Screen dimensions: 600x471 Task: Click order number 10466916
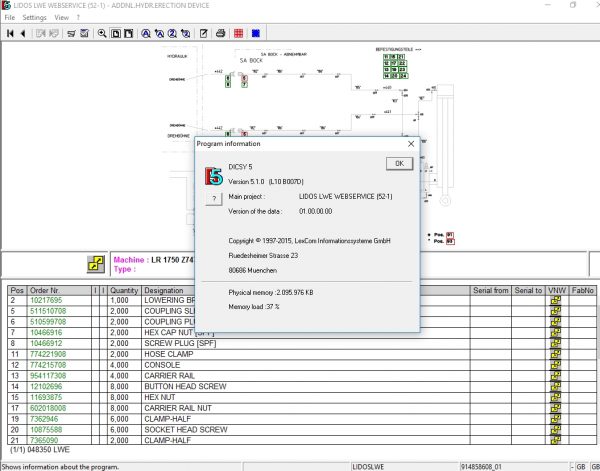coord(46,332)
